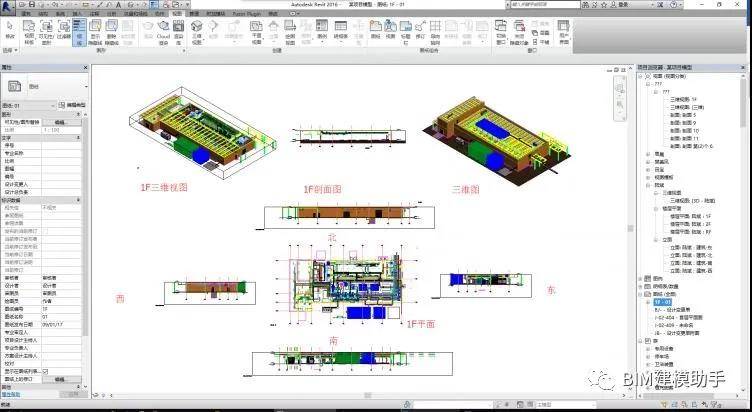
Task: Click the Switch Windows ribbon icon
Action: pyautogui.click(x=501, y=32)
